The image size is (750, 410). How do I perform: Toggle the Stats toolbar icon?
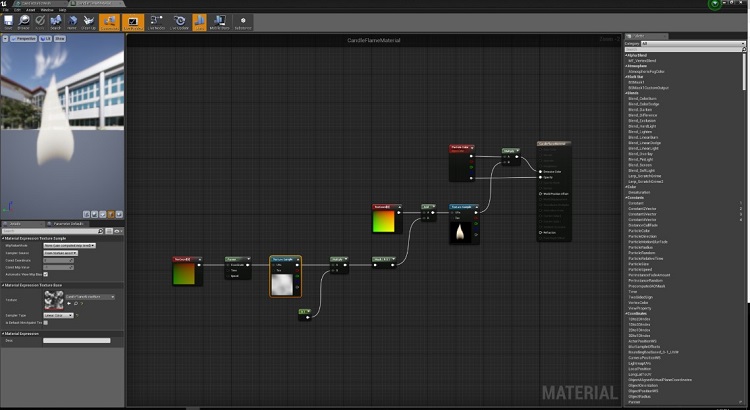click(199, 22)
